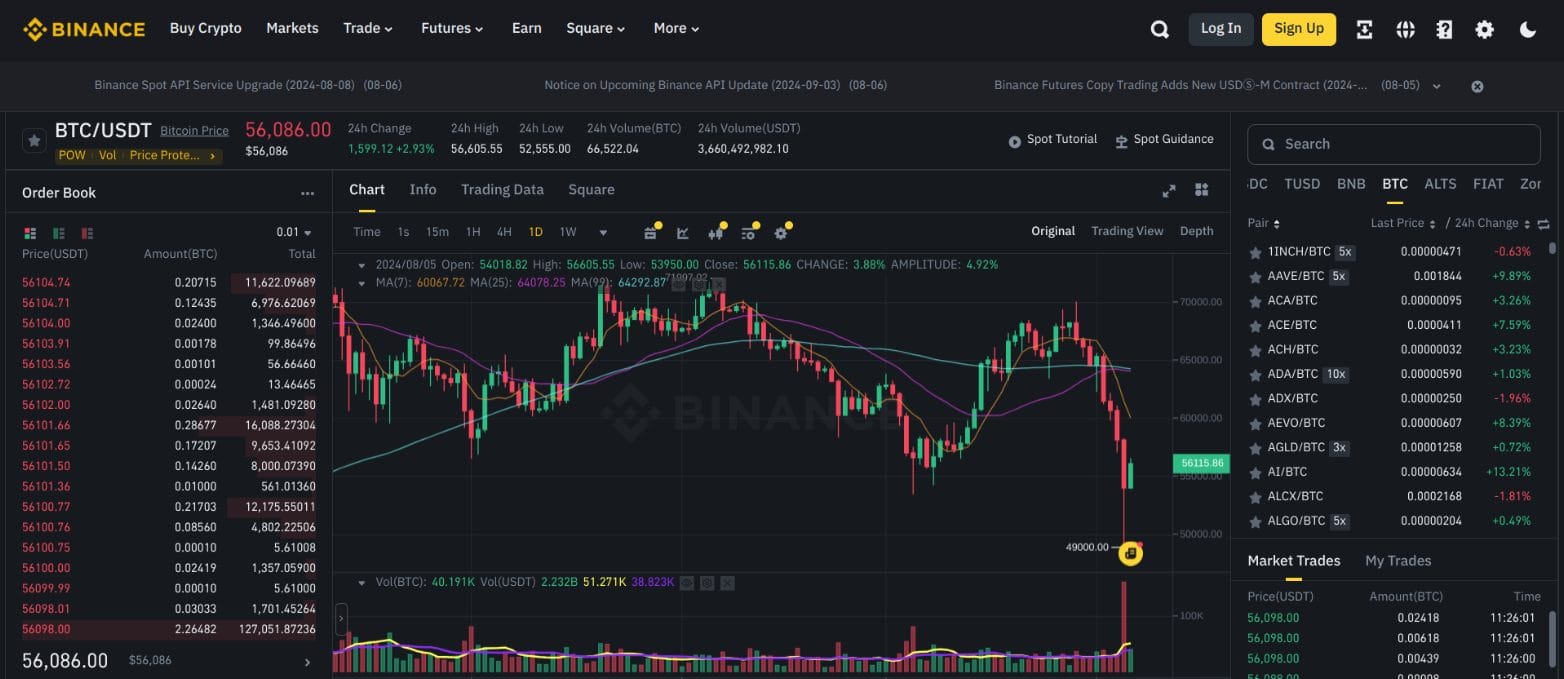Open the download app icon
The image size is (1564, 679).
[1364, 29]
